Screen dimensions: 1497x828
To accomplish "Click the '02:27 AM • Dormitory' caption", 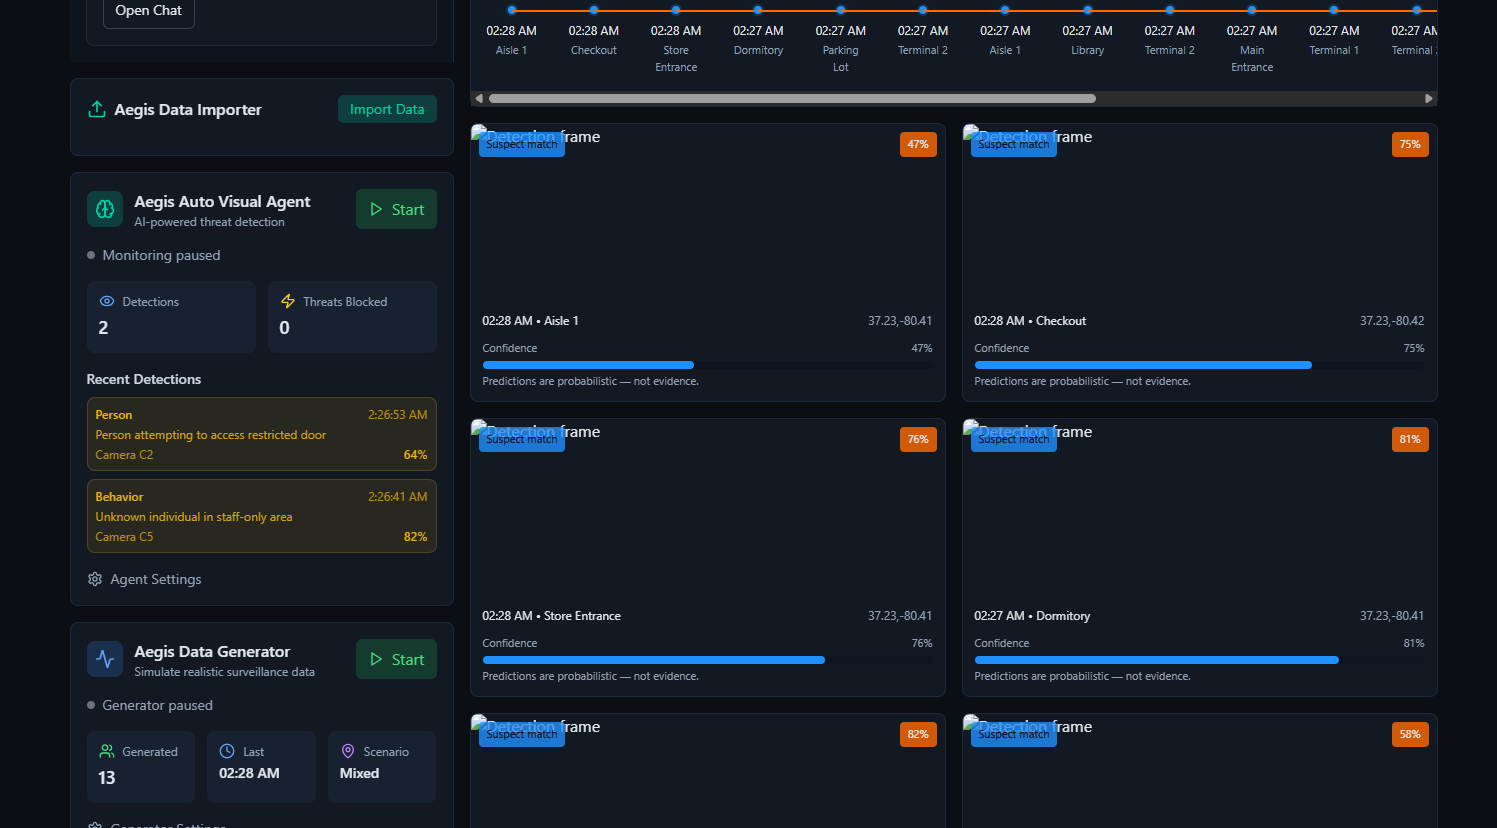I will (x=1032, y=616).
